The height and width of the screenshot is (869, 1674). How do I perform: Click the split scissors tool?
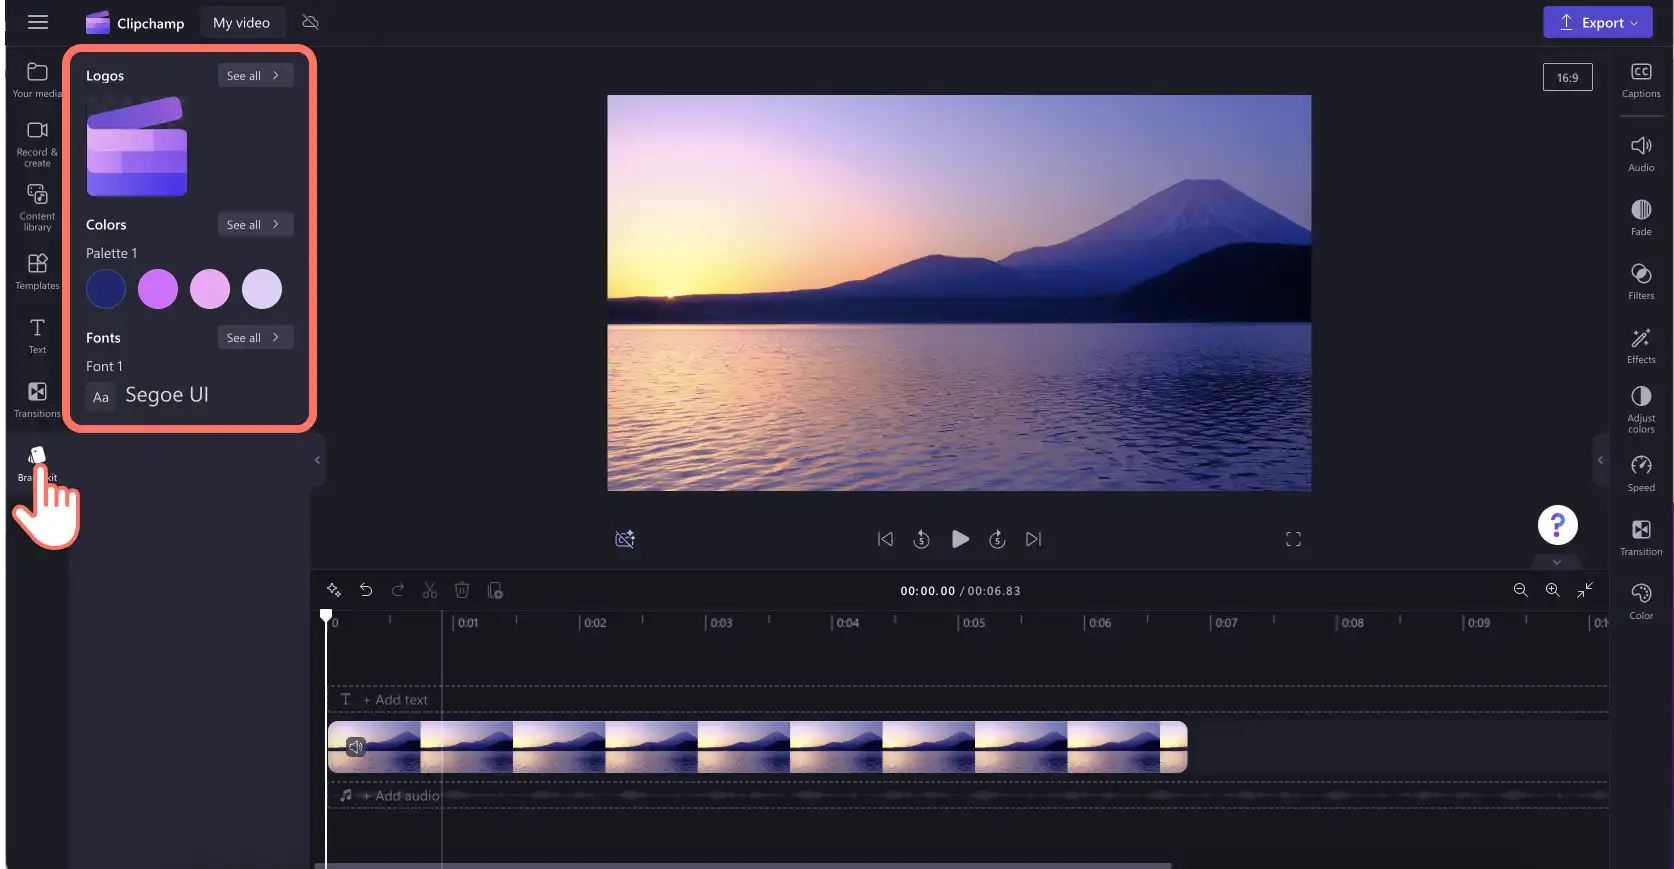pos(430,590)
